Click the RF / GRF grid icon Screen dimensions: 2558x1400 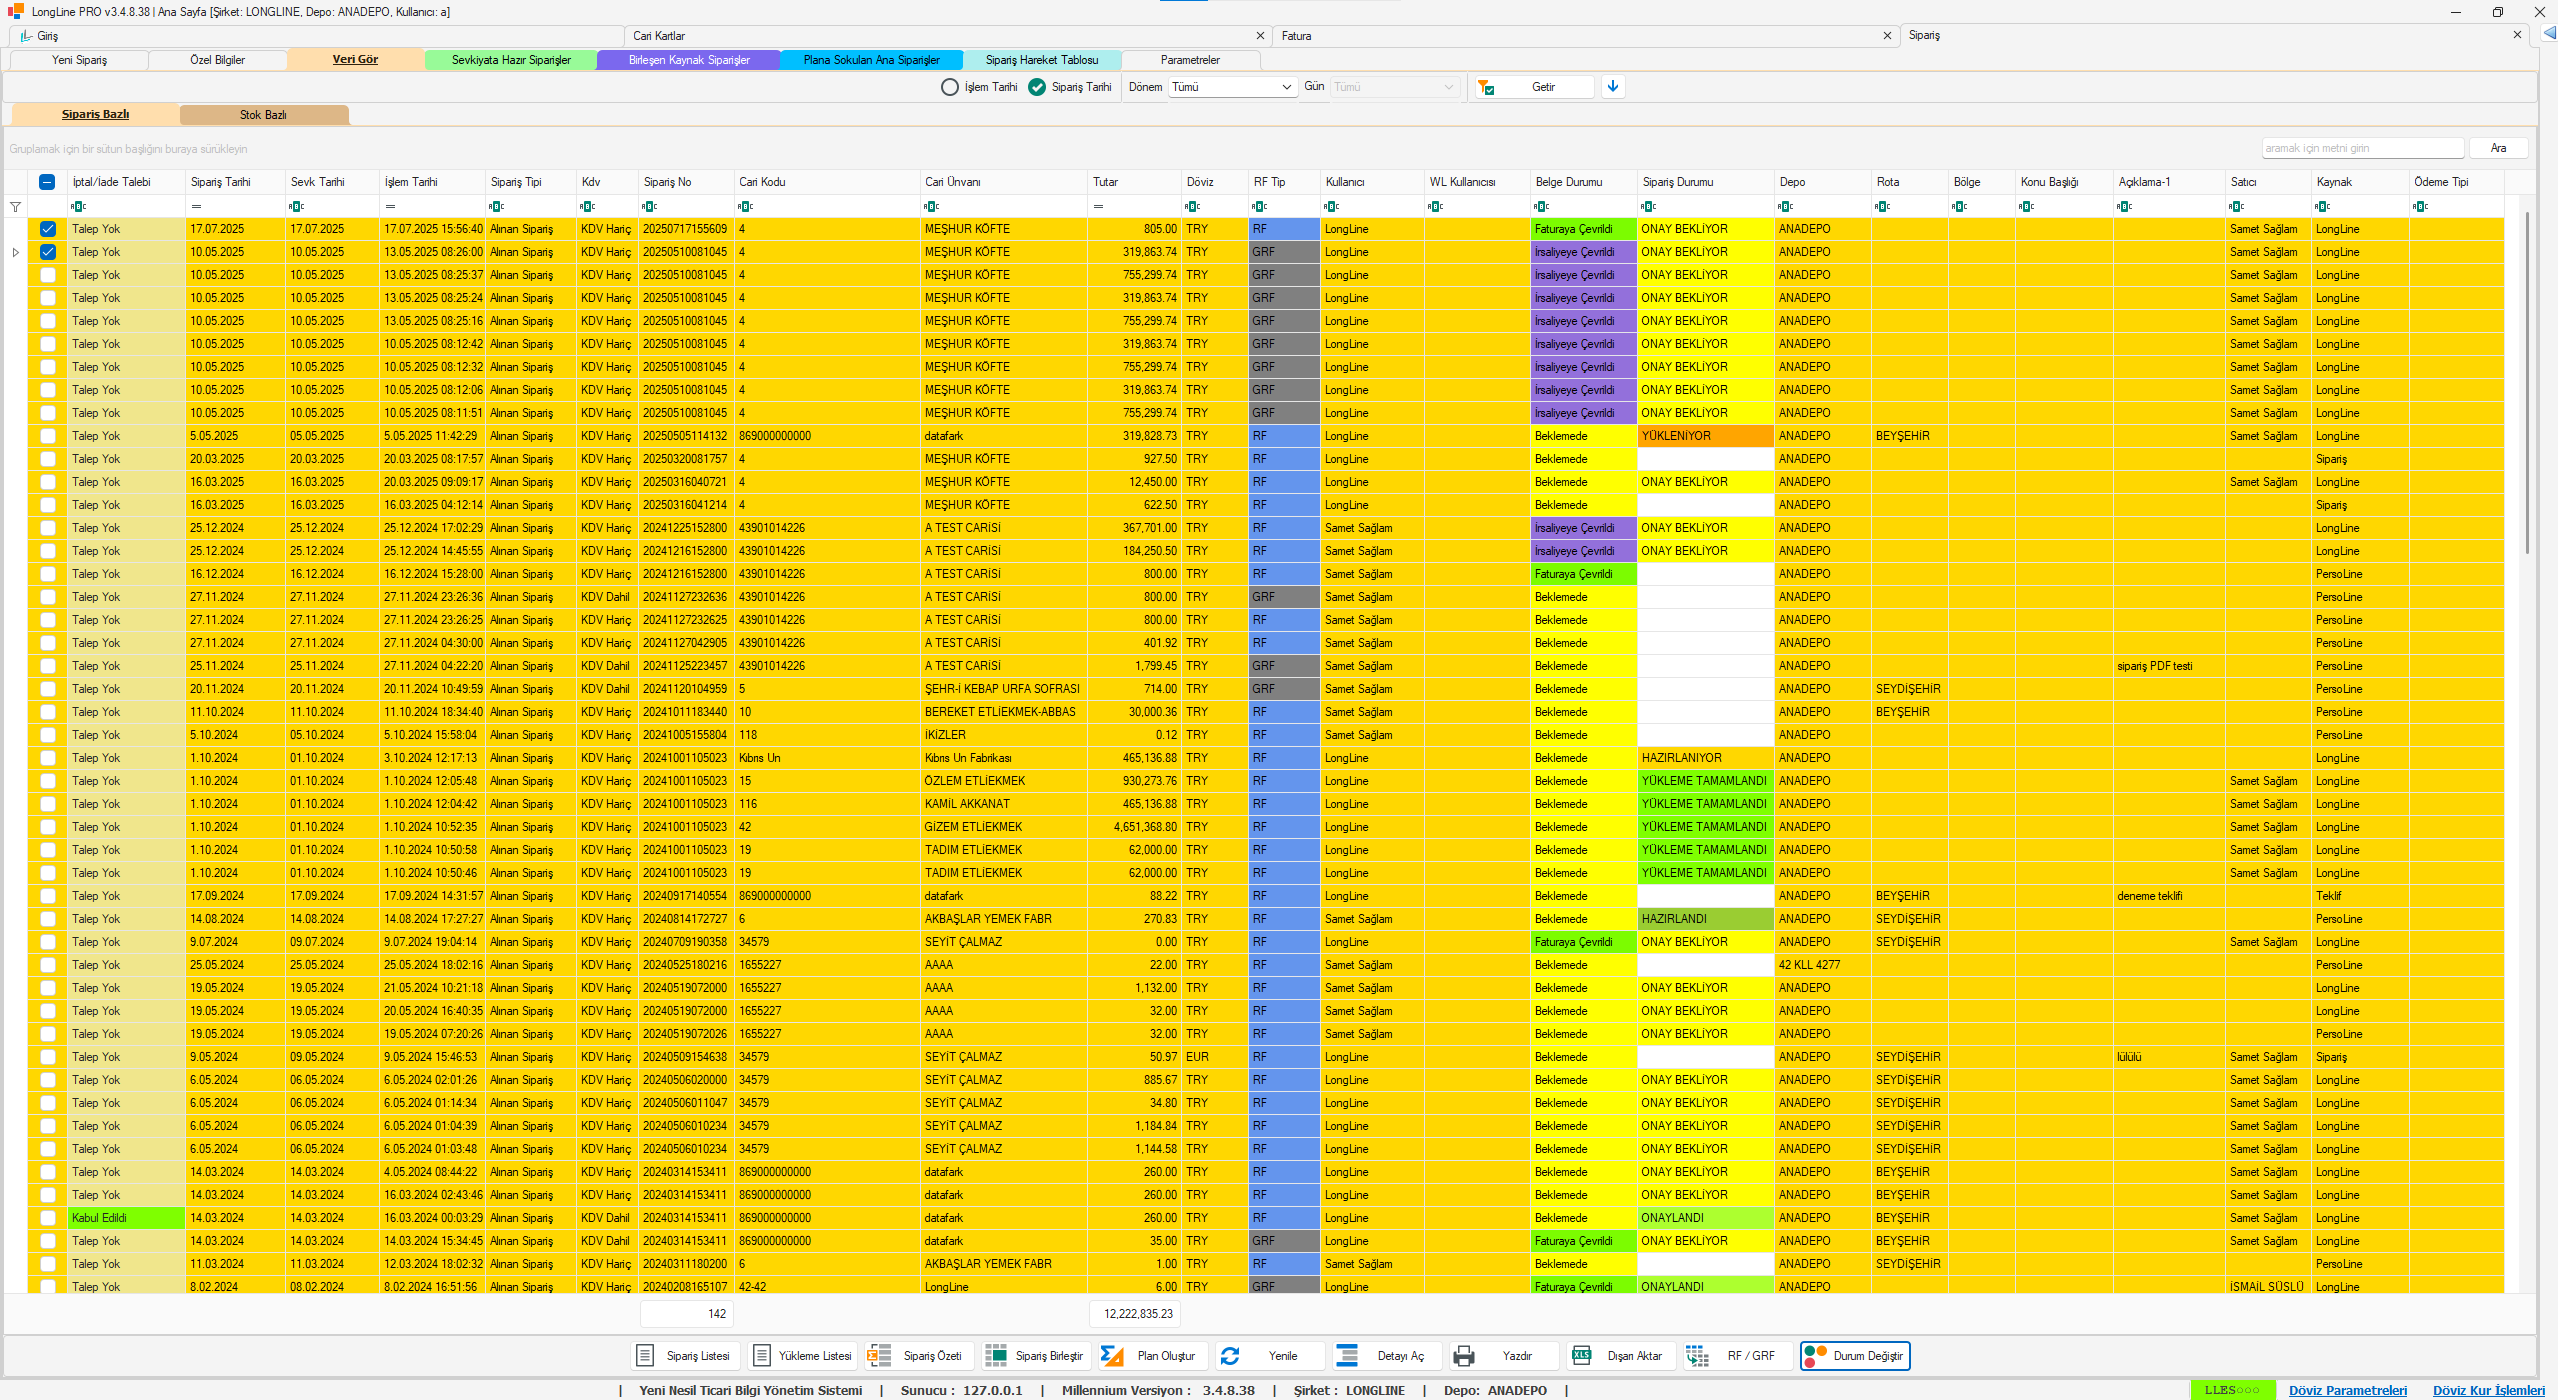(1697, 1356)
